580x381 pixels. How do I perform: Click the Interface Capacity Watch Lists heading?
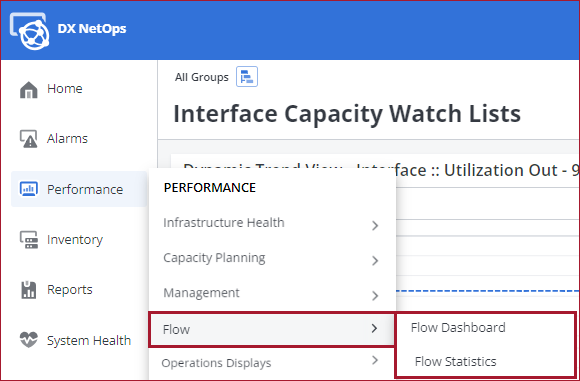347,114
